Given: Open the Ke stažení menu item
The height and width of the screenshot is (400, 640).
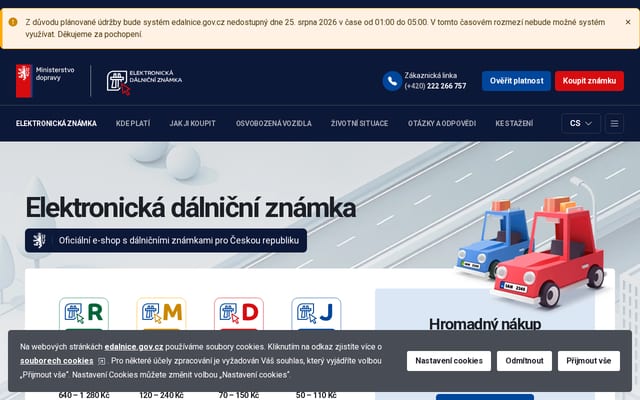Looking at the screenshot, I should click(514, 123).
